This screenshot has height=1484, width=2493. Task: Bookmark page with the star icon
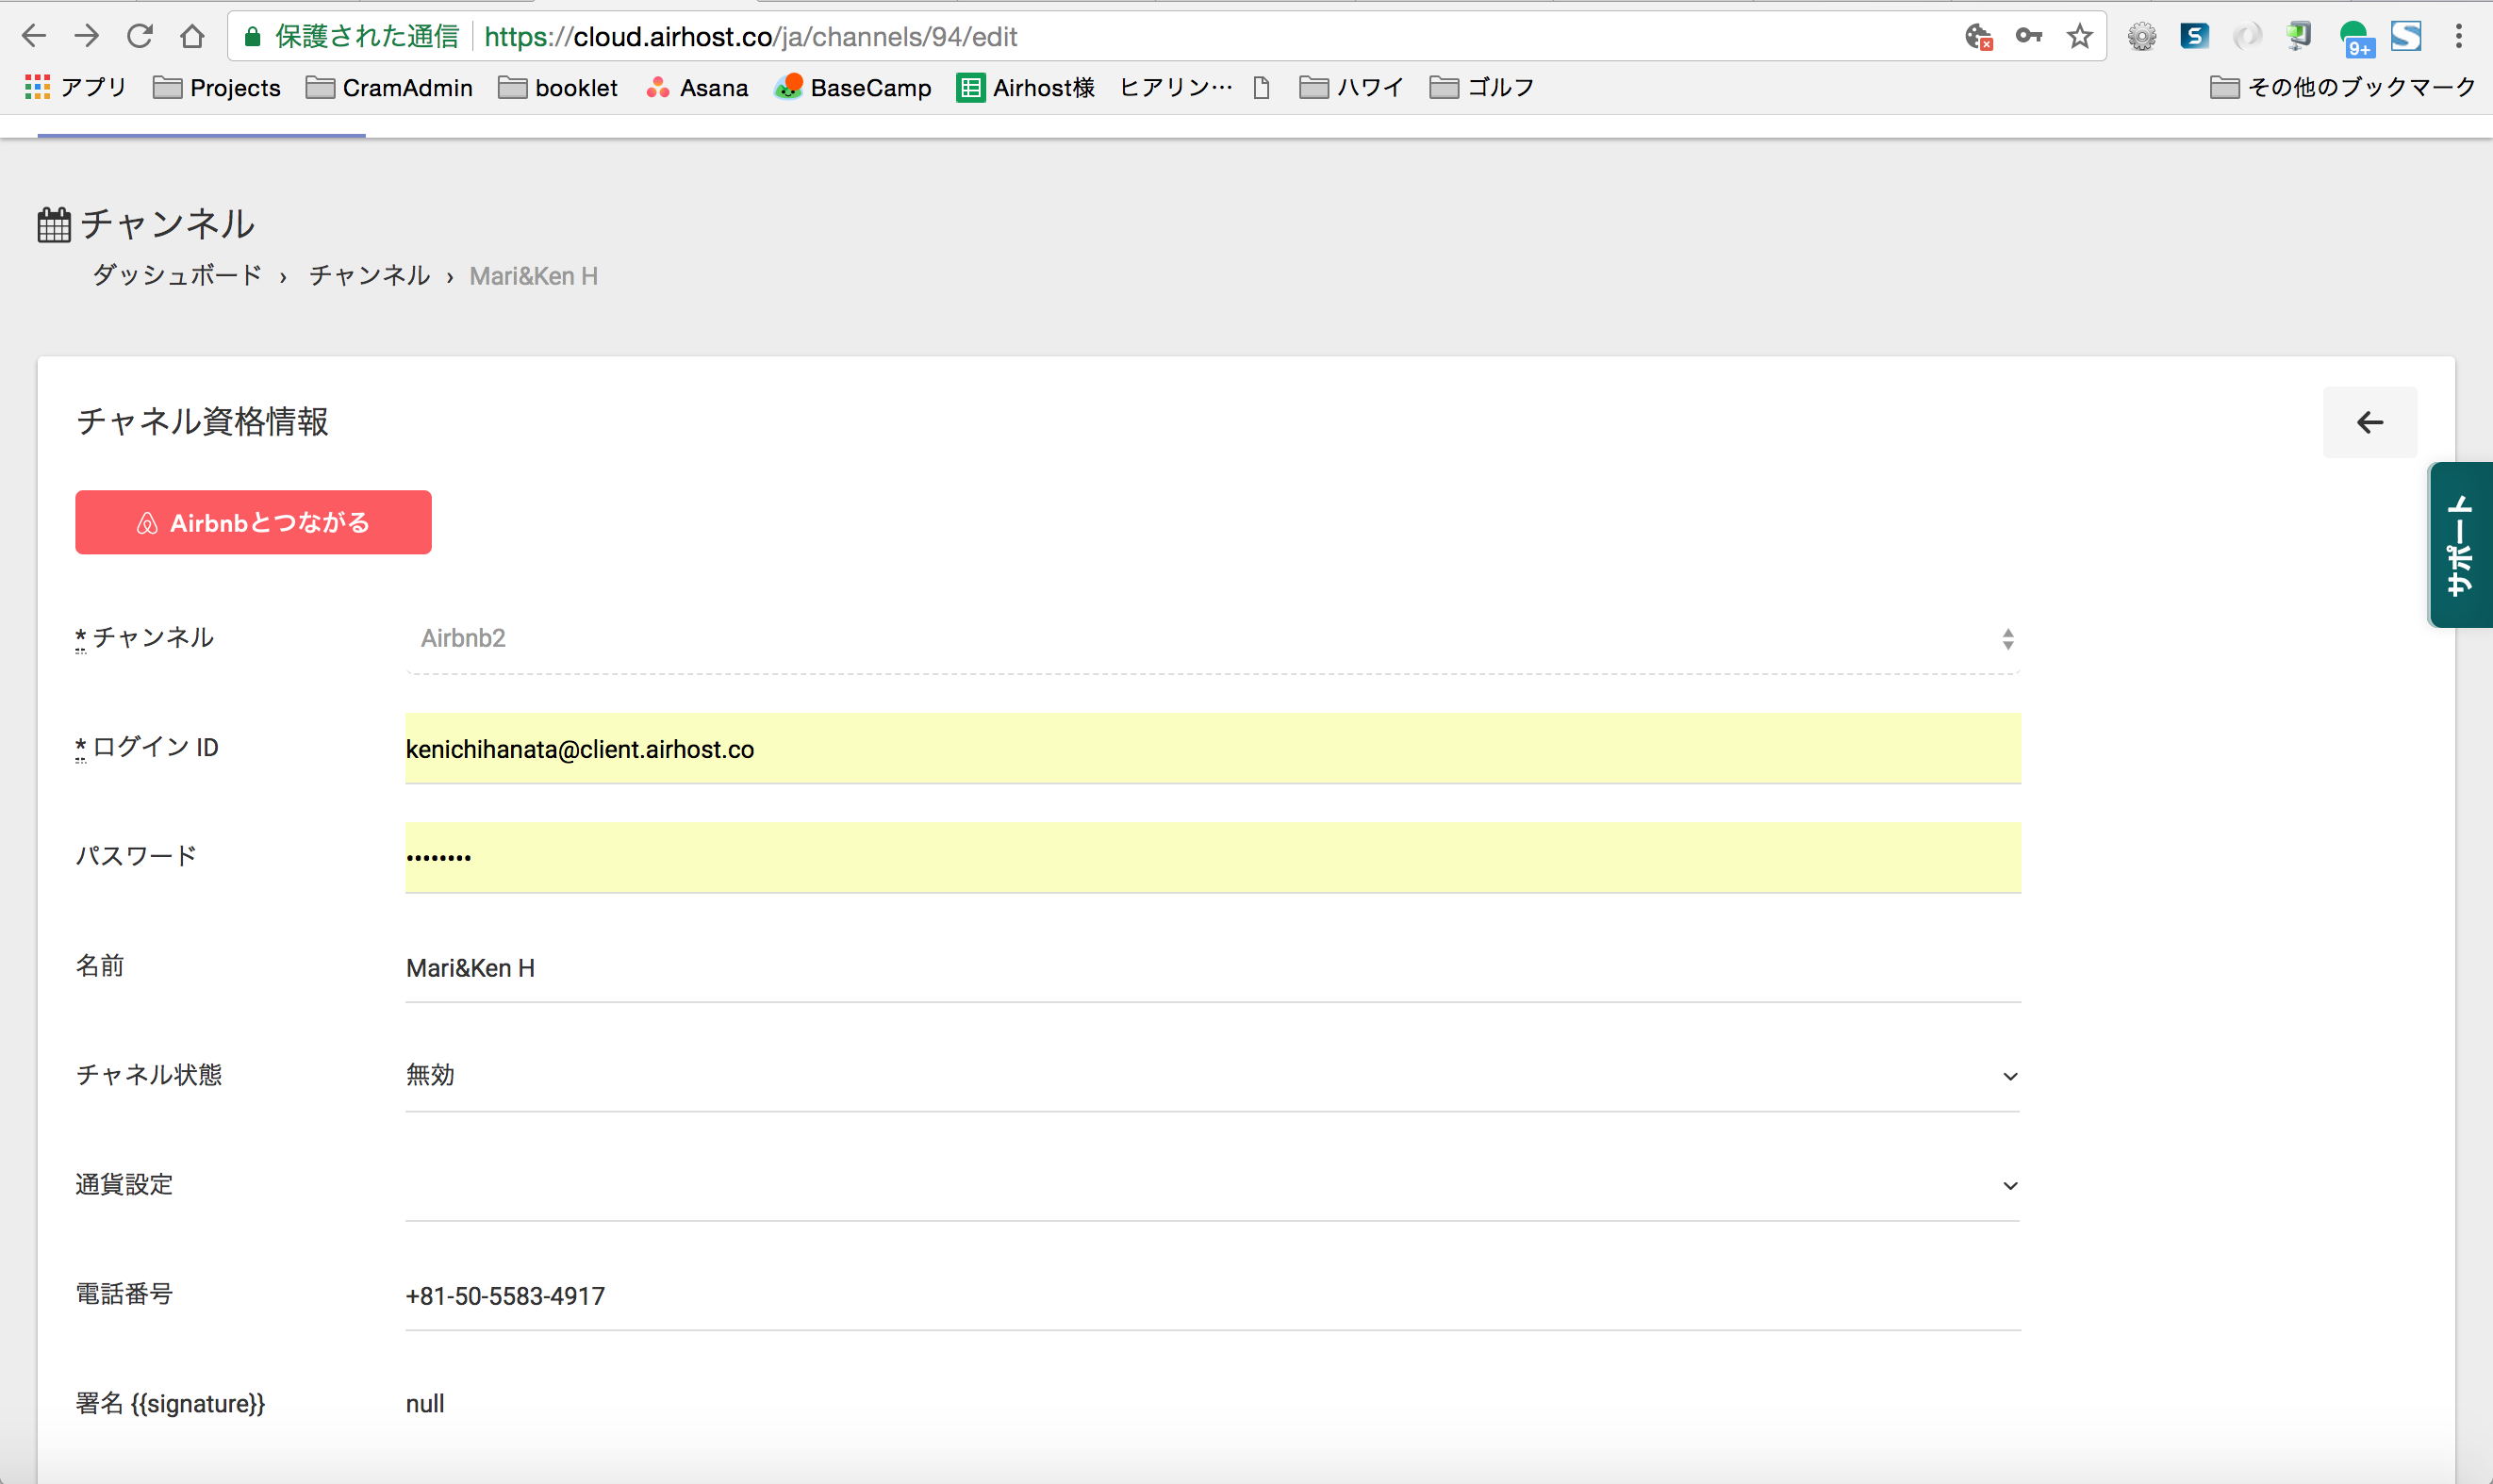[x=2080, y=37]
